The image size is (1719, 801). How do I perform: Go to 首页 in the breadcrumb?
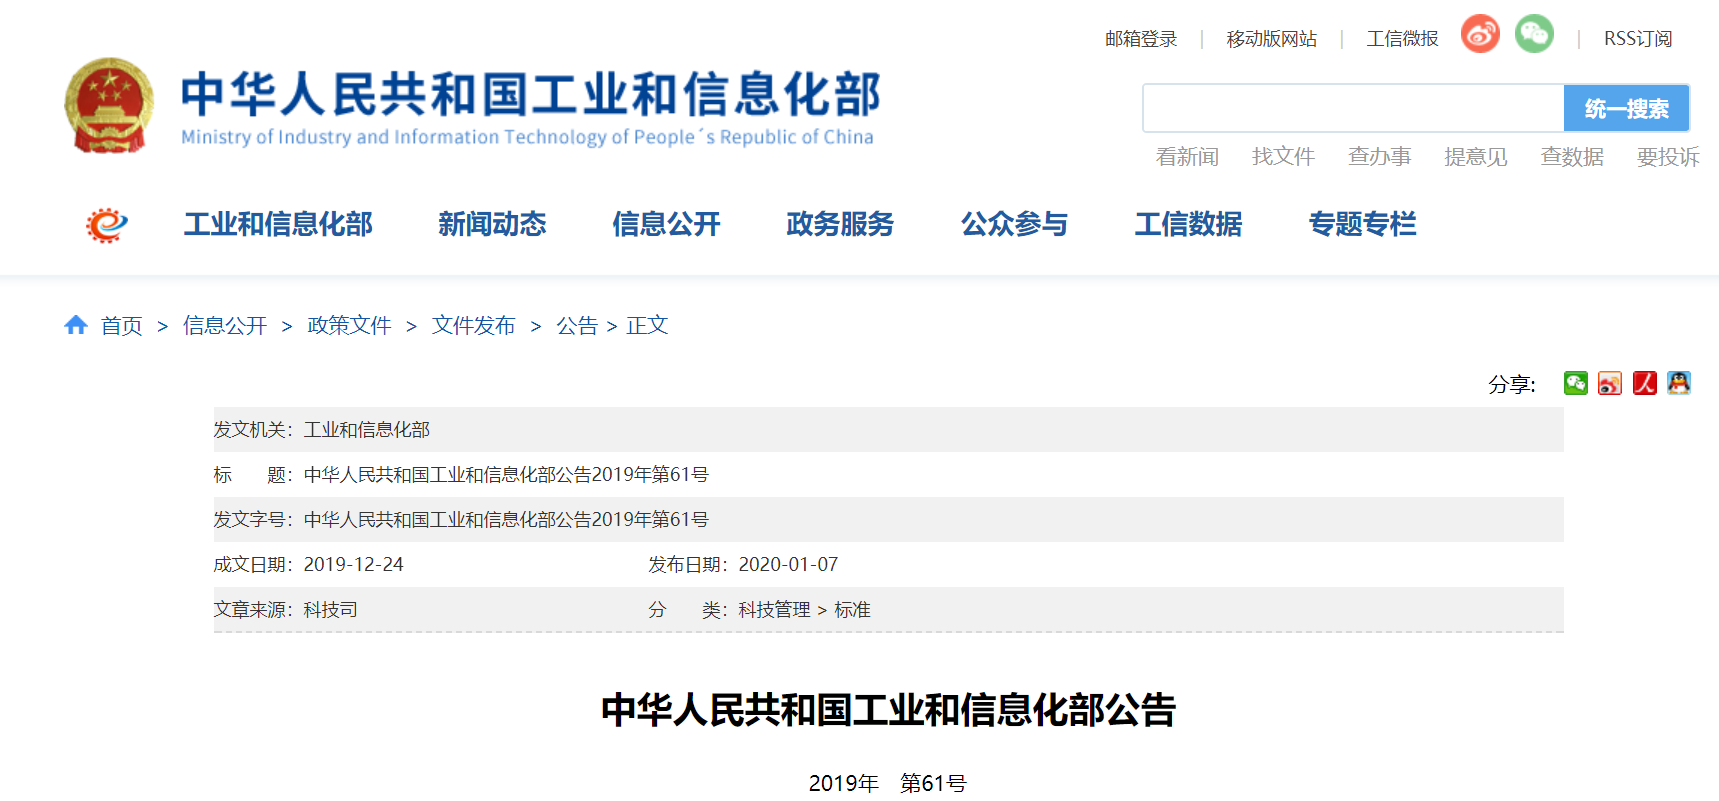[122, 326]
